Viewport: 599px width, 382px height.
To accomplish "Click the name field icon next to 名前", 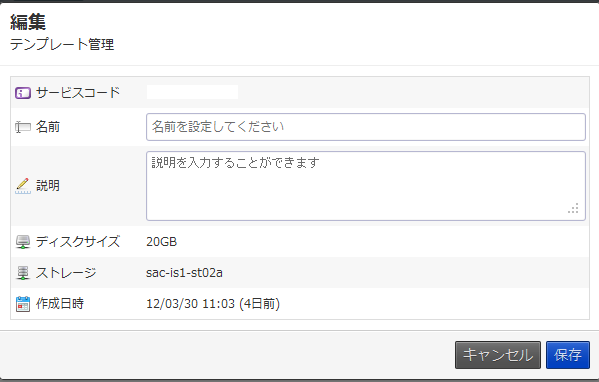I will 23,127.
